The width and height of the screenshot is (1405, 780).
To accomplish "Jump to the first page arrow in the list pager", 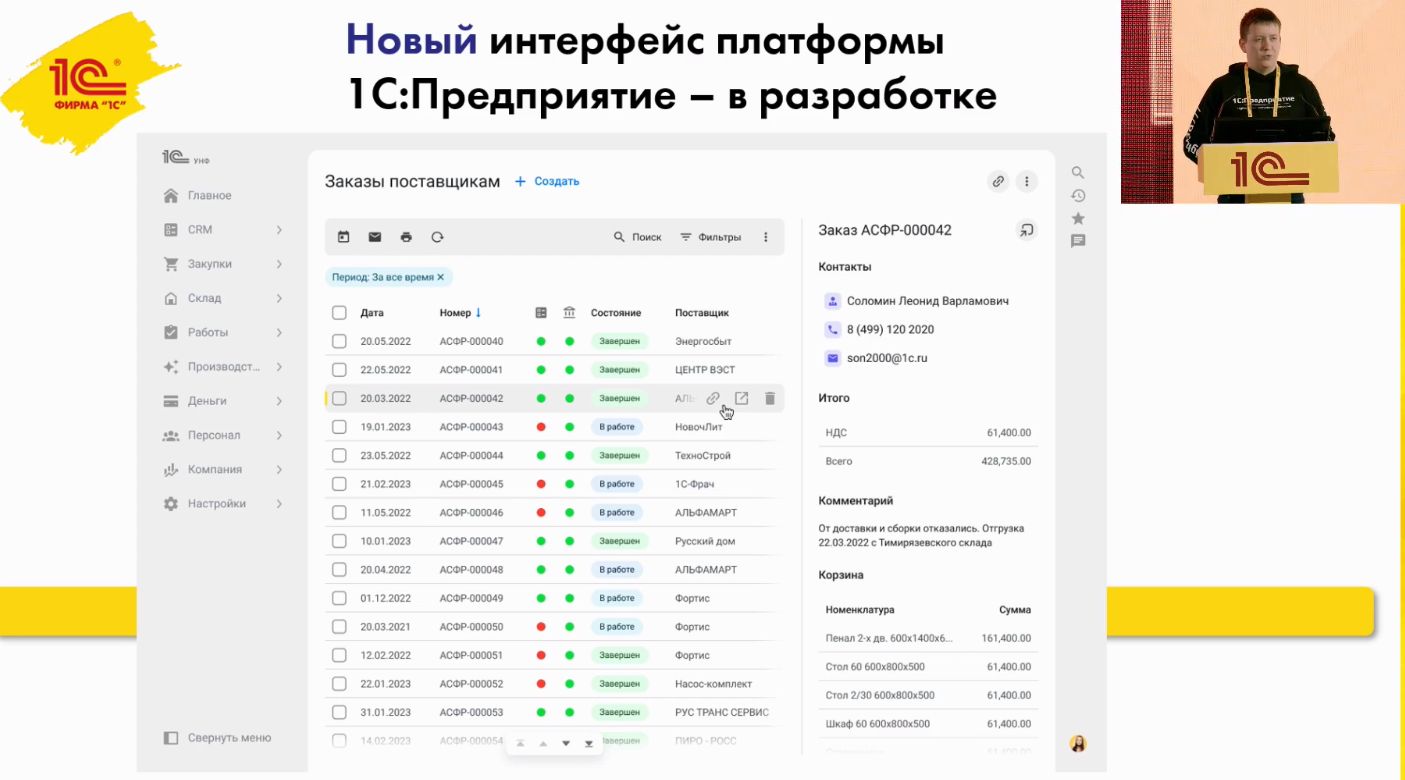I will pyautogui.click(x=520, y=743).
